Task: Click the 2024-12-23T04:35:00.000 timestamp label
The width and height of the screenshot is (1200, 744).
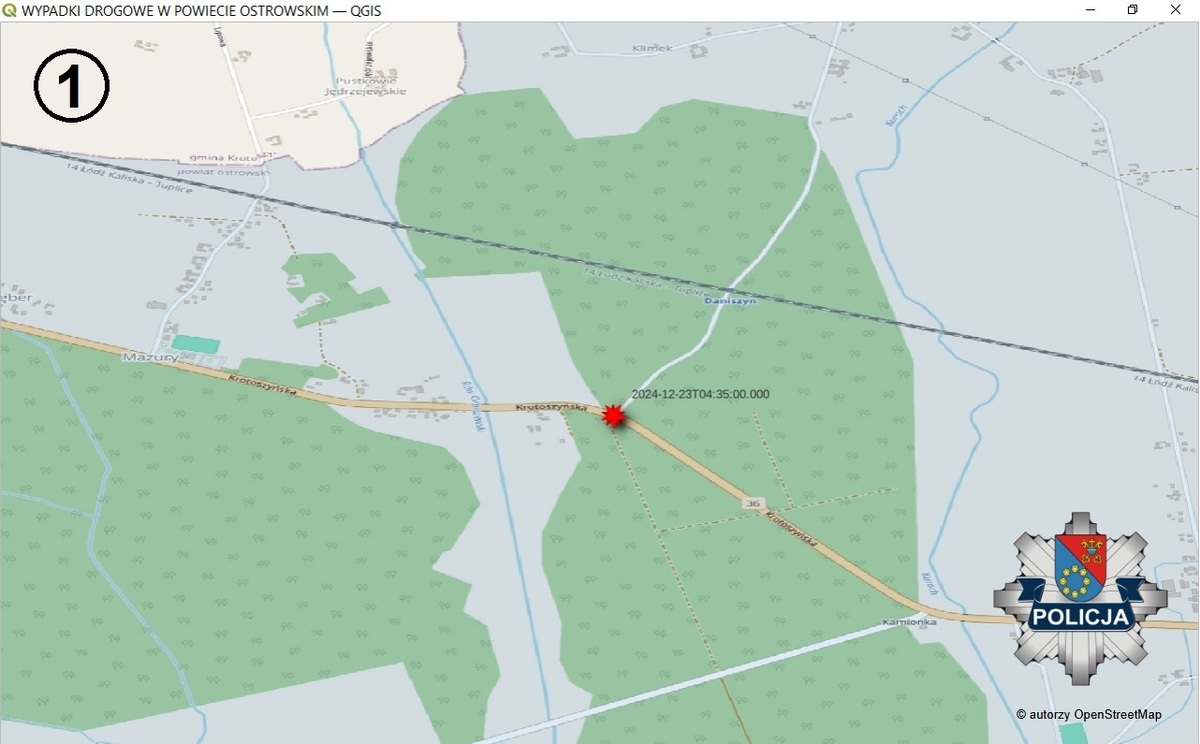Action: pyautogui.click(x=701, y=394)
